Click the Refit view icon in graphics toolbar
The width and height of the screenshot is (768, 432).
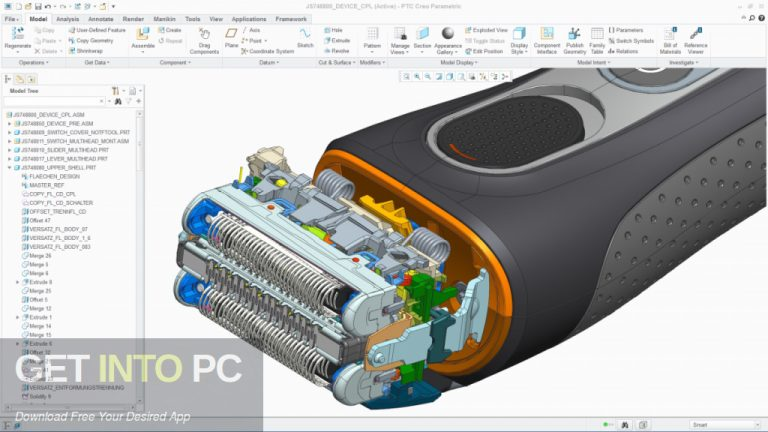[x=406, y=76]
